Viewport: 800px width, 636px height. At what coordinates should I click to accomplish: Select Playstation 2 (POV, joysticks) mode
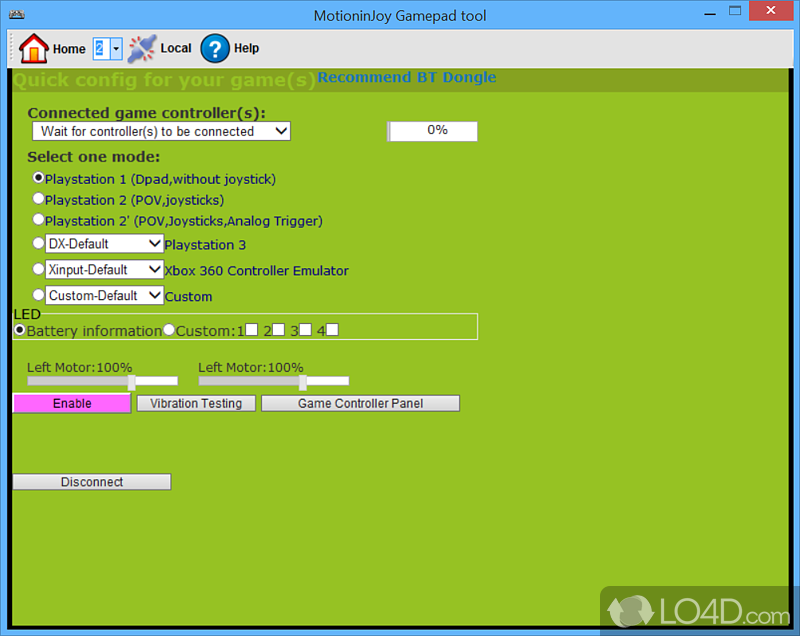point(38,198)
